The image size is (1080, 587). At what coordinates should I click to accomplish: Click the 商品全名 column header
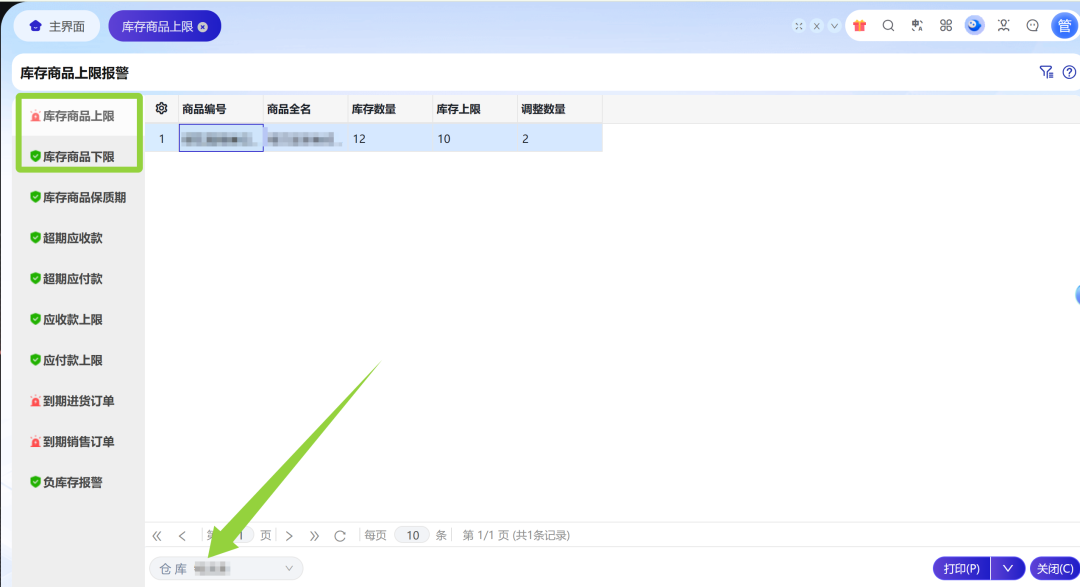pos(305,109)
